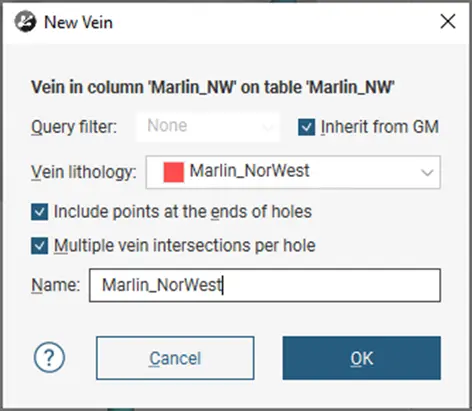Viewport: 472px width, 411px height.
Task: Click into the Name text field
Action: tap(265, 285)
